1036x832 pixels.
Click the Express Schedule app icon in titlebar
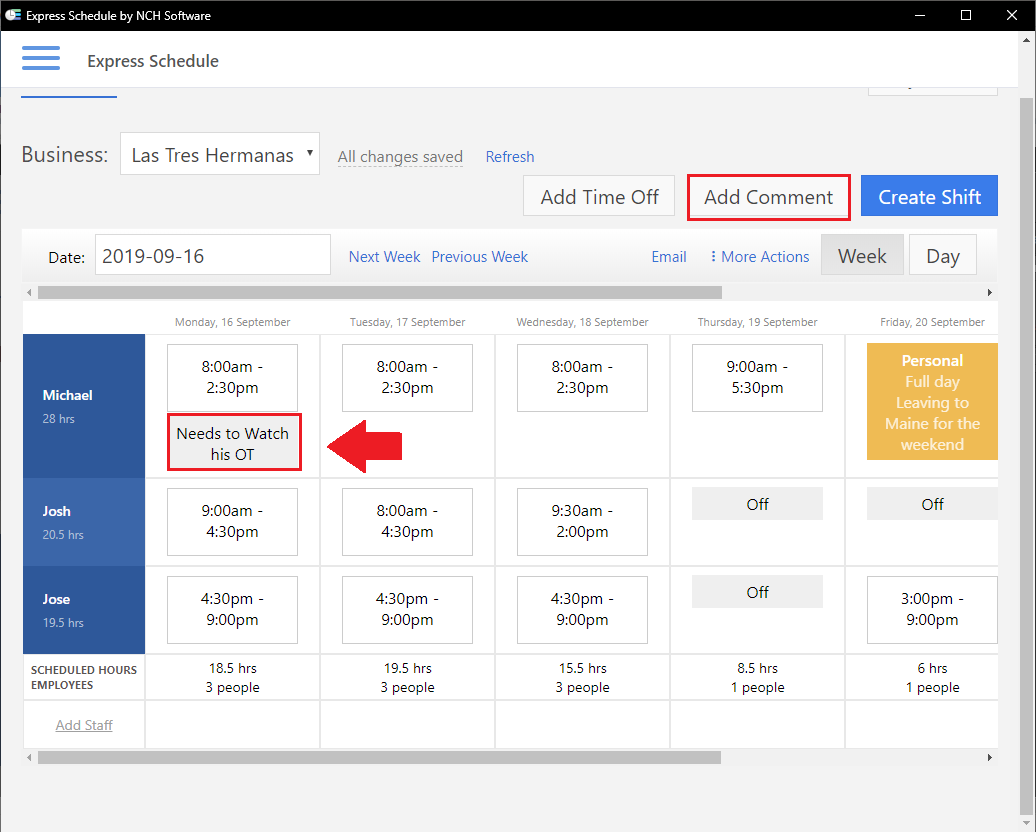pyautogui.click(x=14, y=14)
